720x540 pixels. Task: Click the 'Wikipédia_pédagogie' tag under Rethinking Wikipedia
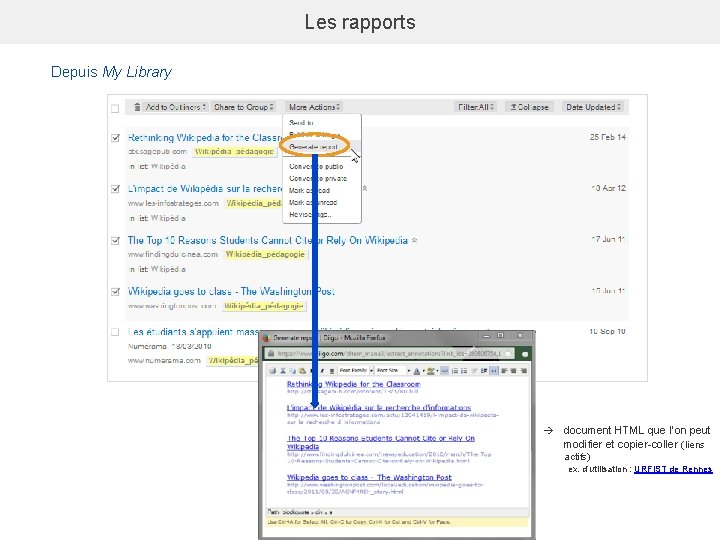tap(234, 152)
